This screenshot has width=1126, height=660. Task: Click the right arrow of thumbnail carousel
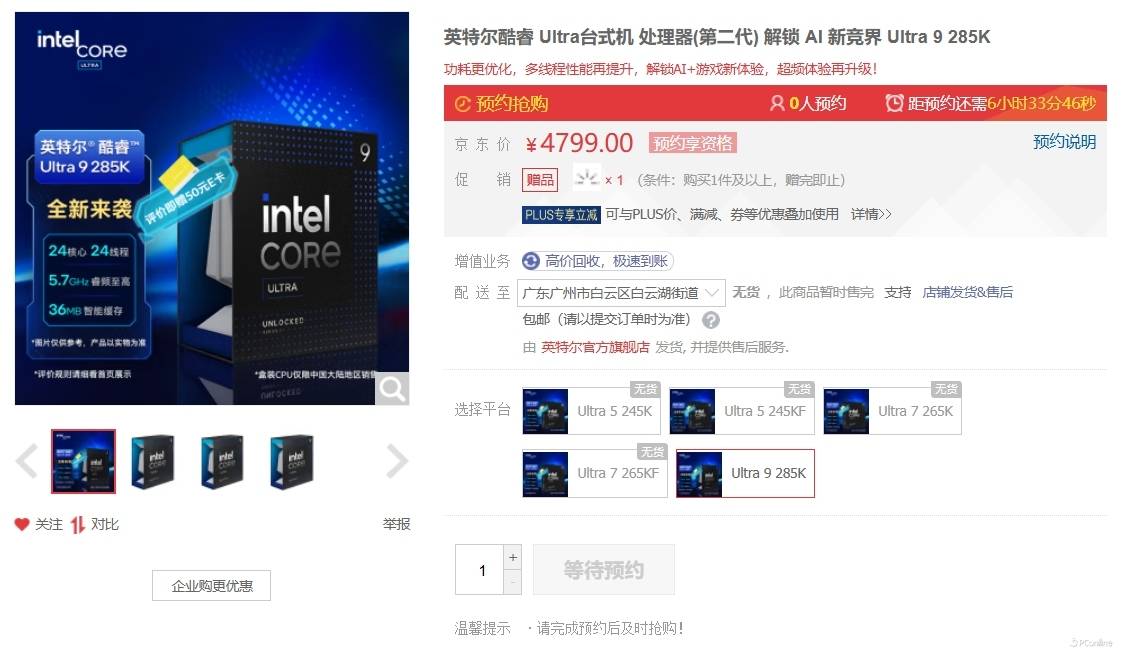pos(397,461)
